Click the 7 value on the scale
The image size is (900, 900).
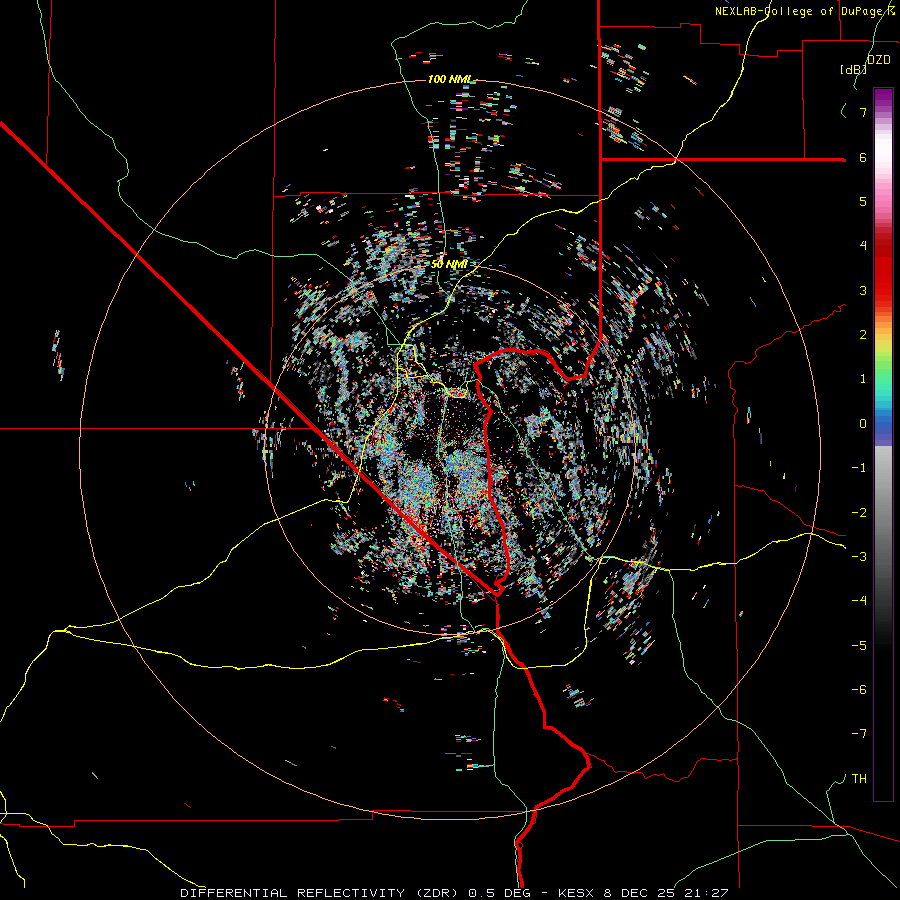pos(863,112)
